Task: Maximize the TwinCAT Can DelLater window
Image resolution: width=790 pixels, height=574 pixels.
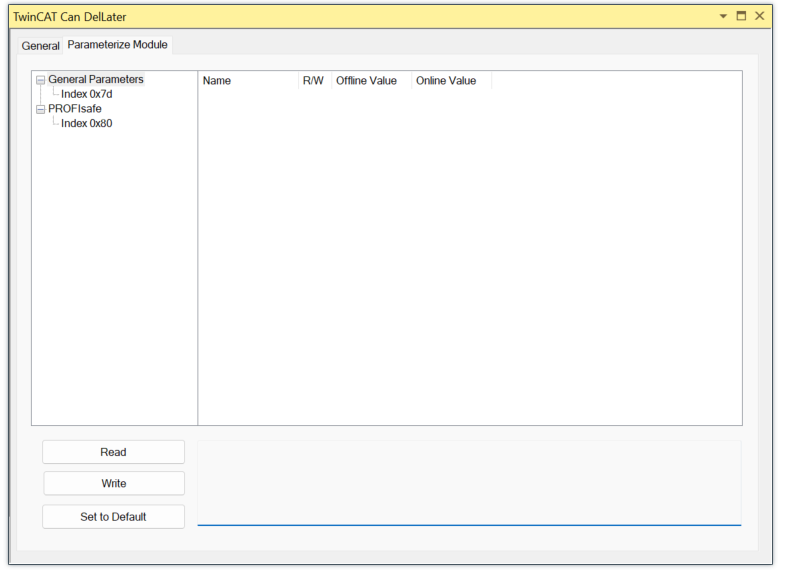Action: pyautogui.click(x=741, y=16)
